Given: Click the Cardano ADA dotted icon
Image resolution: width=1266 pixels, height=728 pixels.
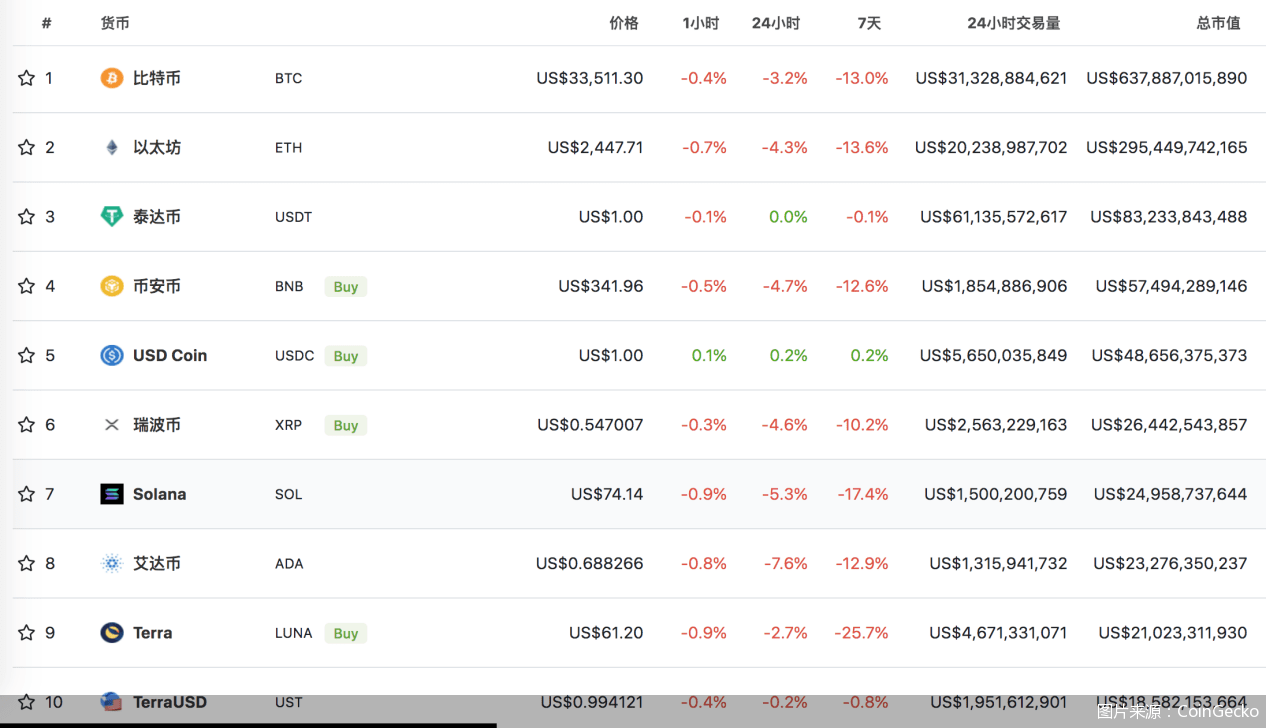Looking at the screenshot, I should pyautogui.click(x=112, y=564).
